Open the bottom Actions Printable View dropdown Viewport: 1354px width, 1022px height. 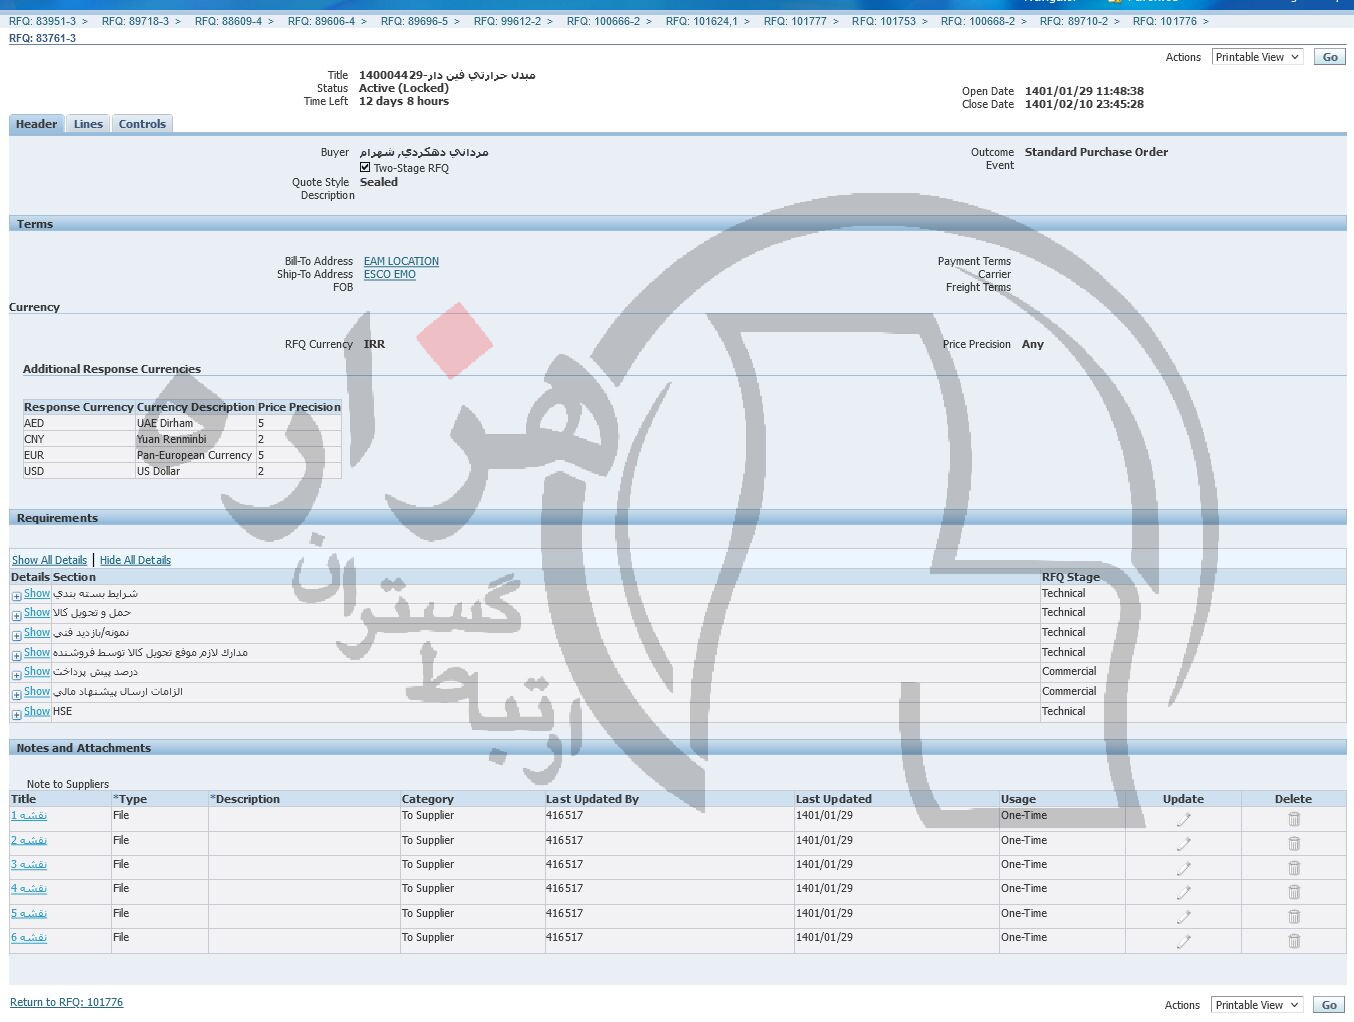(x=1258, y=1005)
